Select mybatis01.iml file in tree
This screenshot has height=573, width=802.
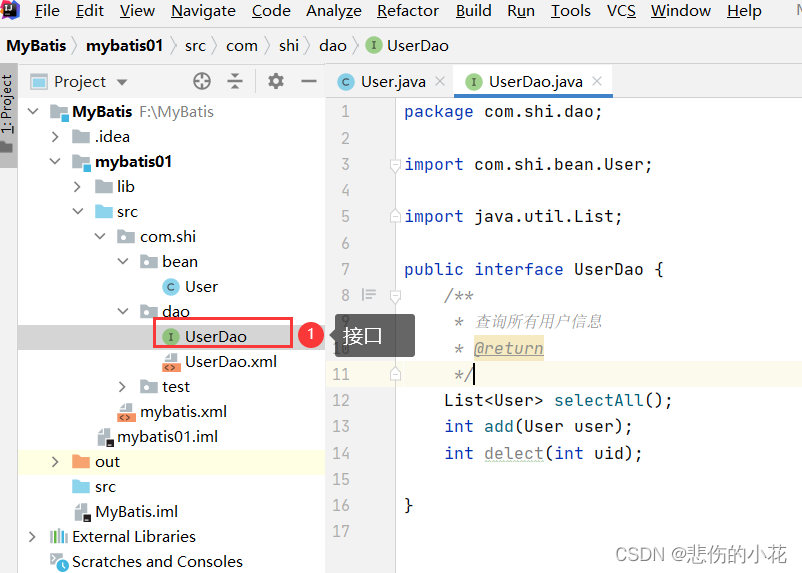click(167, 437)
